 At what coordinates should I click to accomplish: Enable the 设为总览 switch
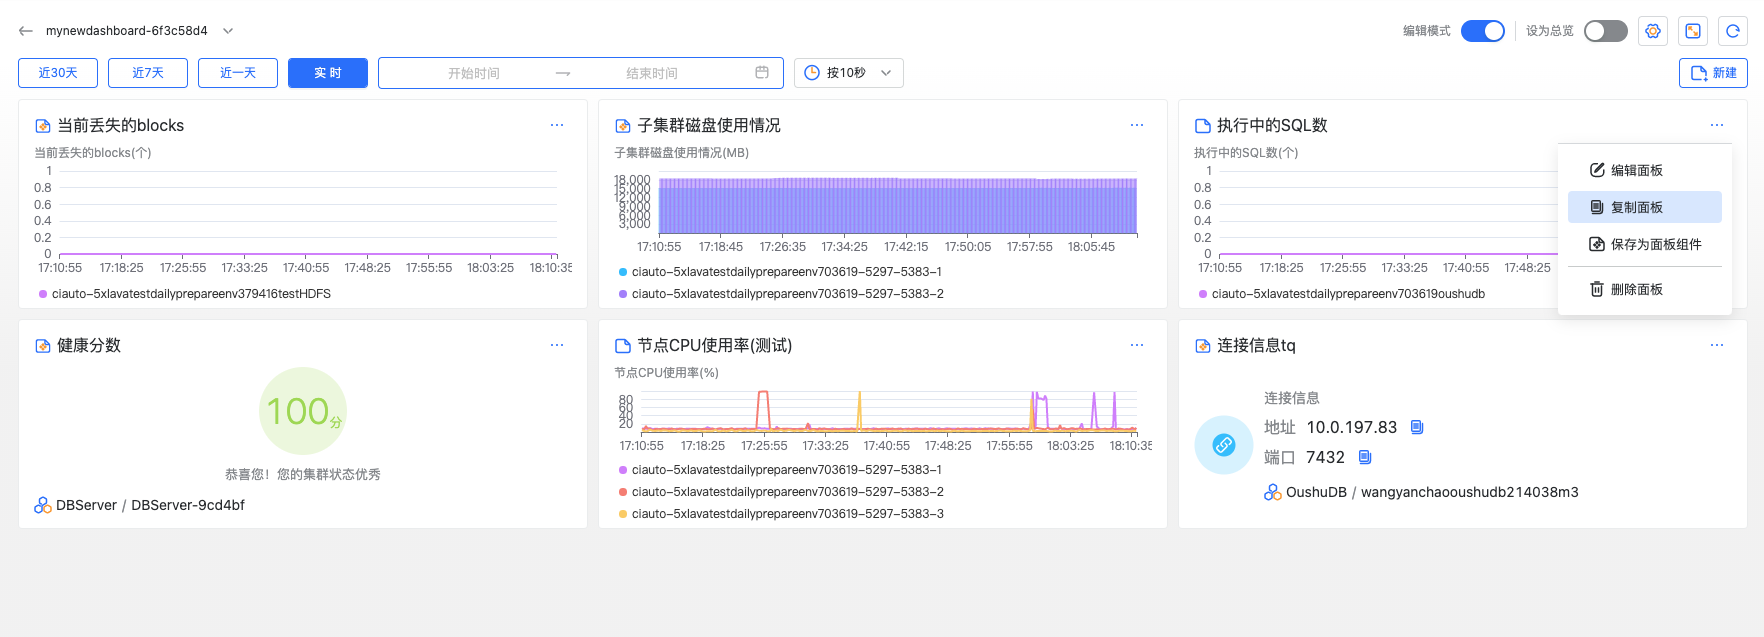1605,31
